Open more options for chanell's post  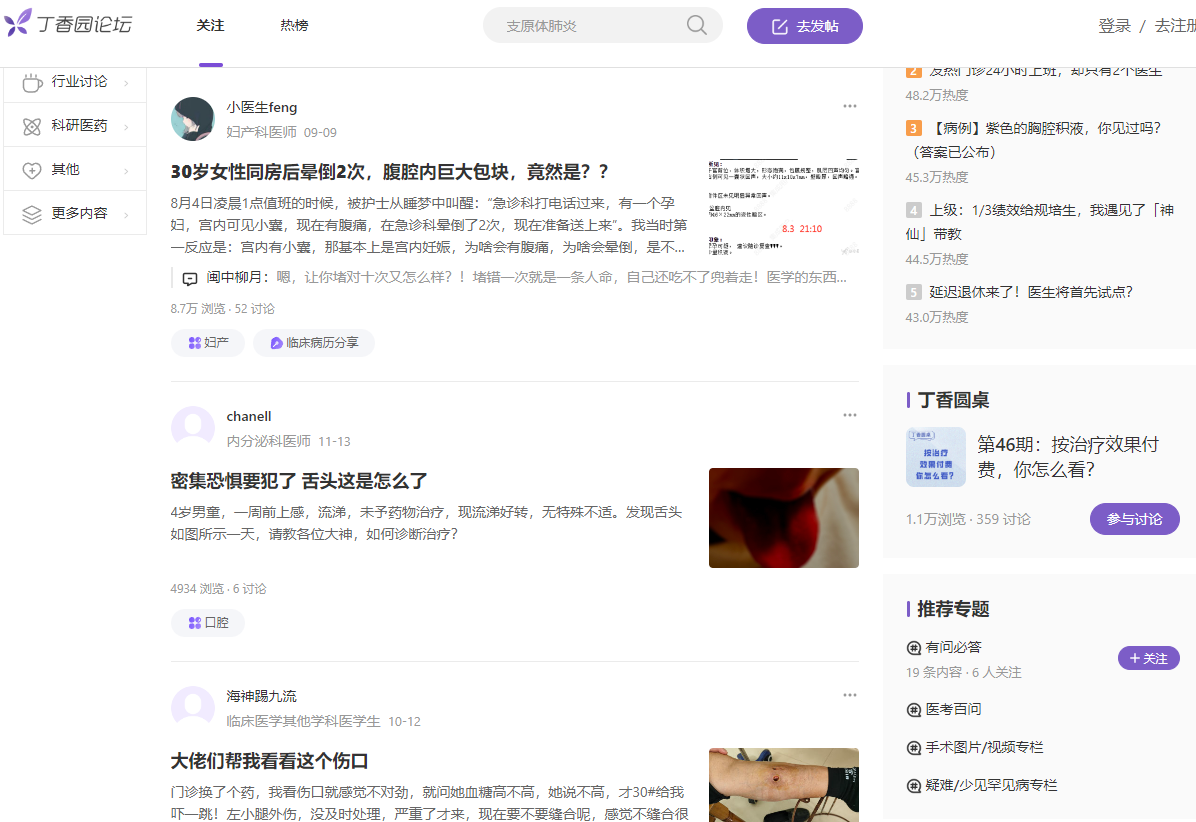pos(849,415)
